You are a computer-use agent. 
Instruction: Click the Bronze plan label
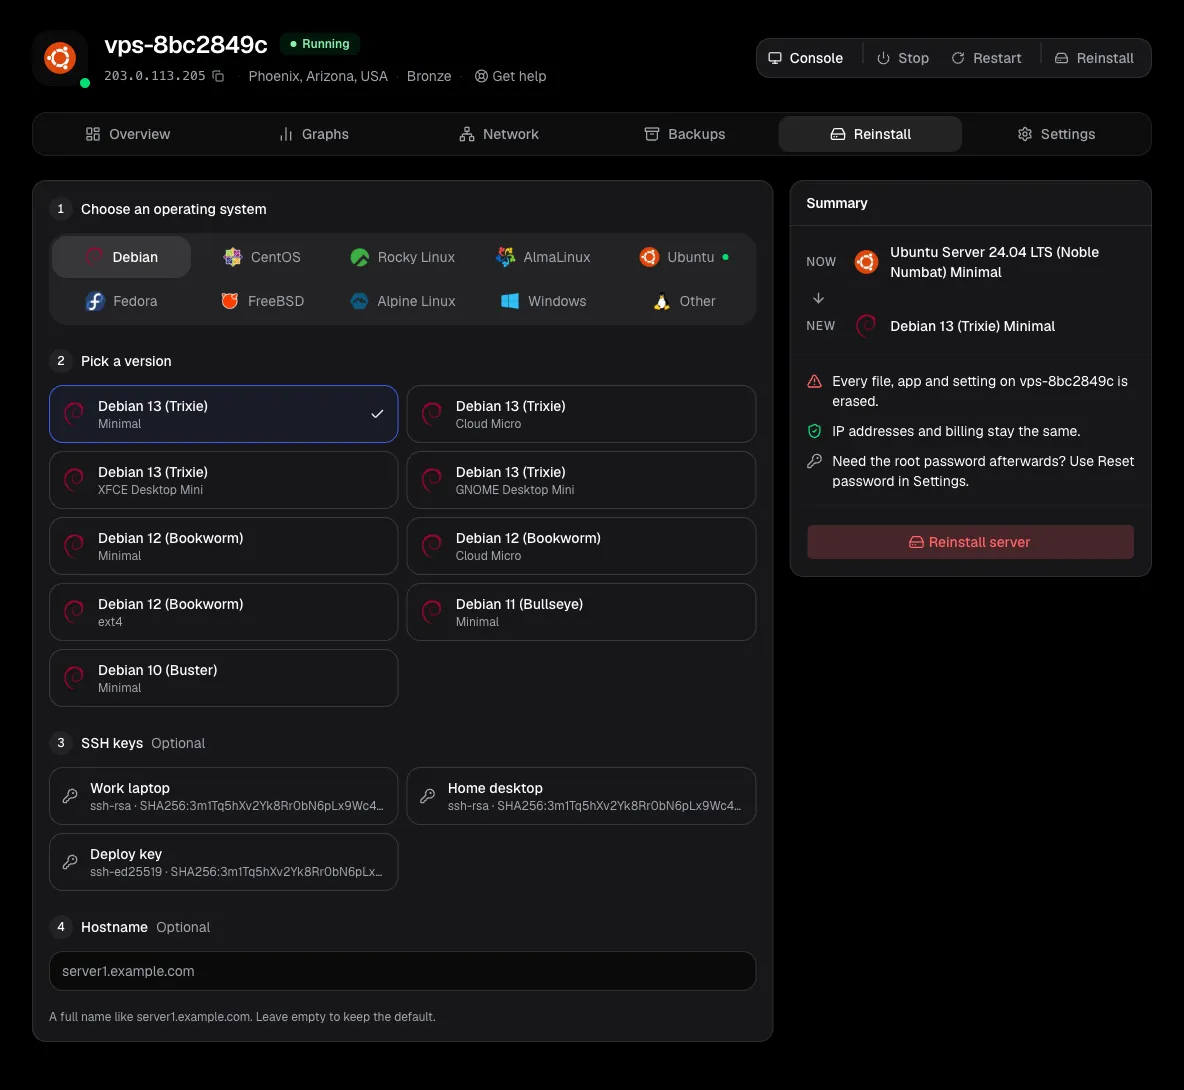click(x=429, y=76)
